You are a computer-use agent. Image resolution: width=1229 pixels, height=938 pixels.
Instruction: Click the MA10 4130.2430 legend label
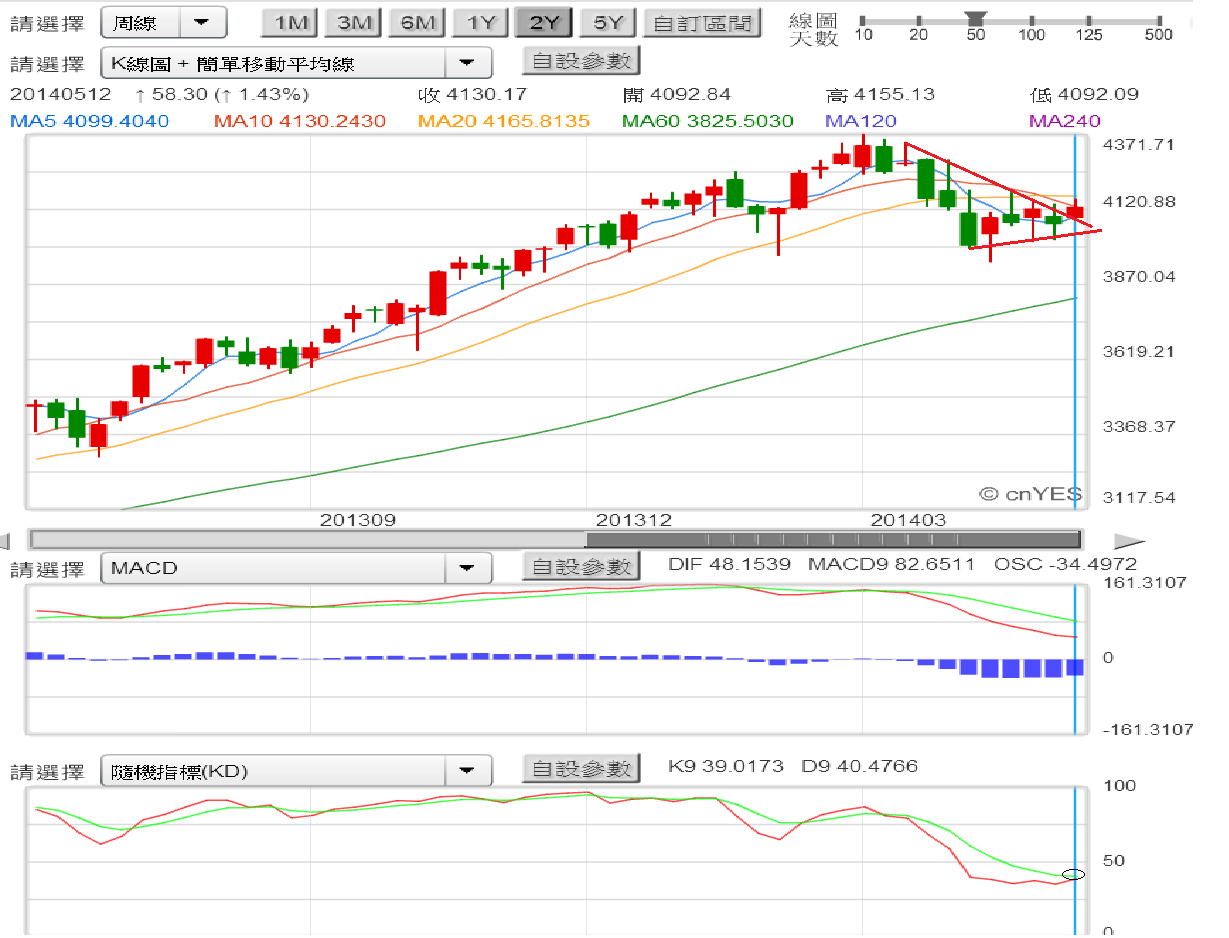(300, 121)
